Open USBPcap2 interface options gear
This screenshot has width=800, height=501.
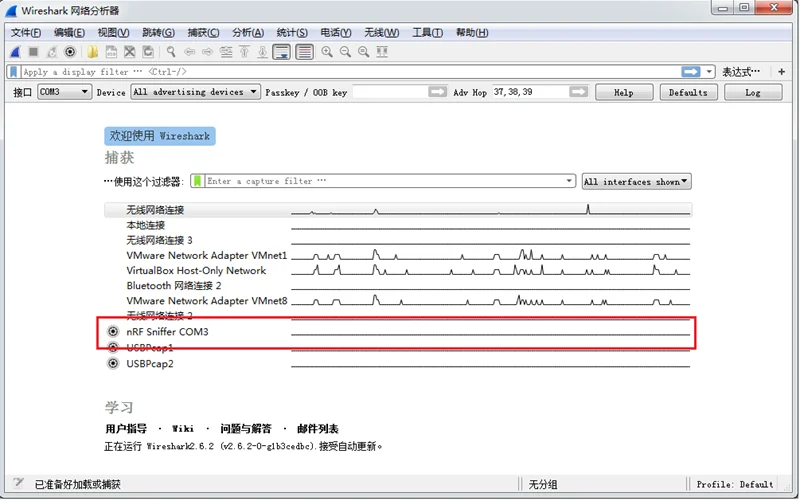tap(113, 363)
